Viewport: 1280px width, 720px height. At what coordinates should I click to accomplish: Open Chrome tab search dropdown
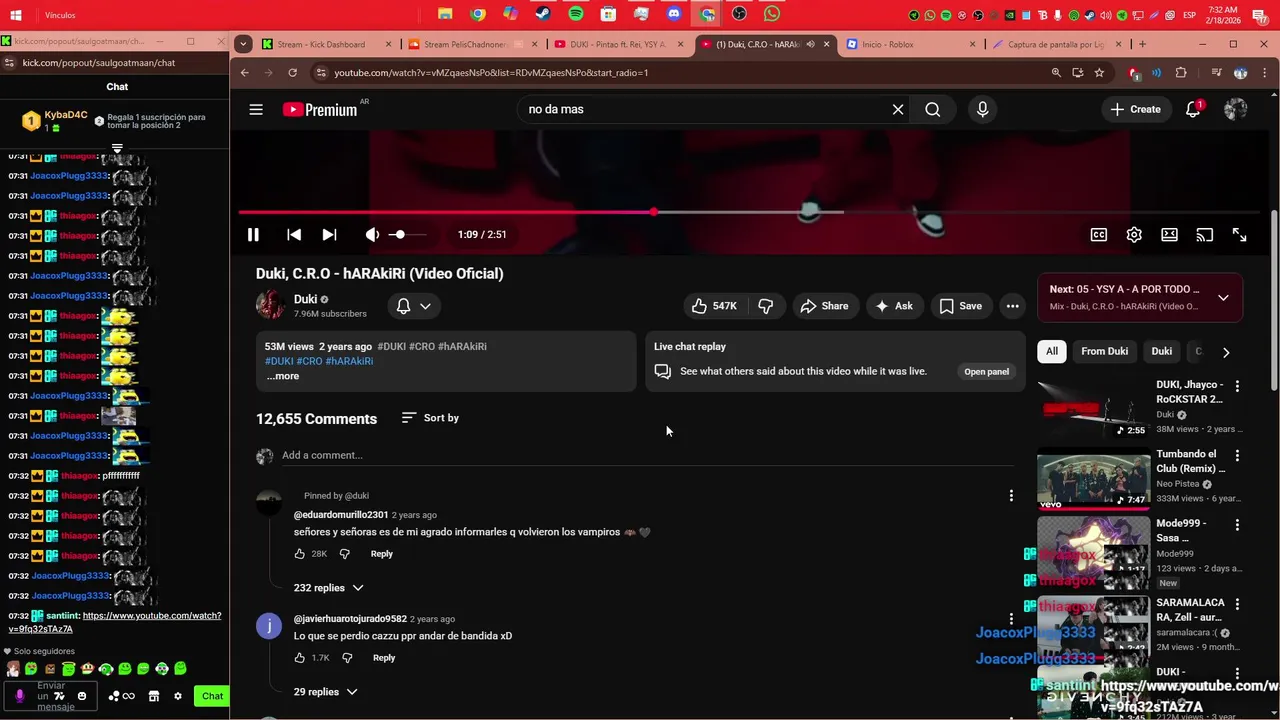point(243,44)
